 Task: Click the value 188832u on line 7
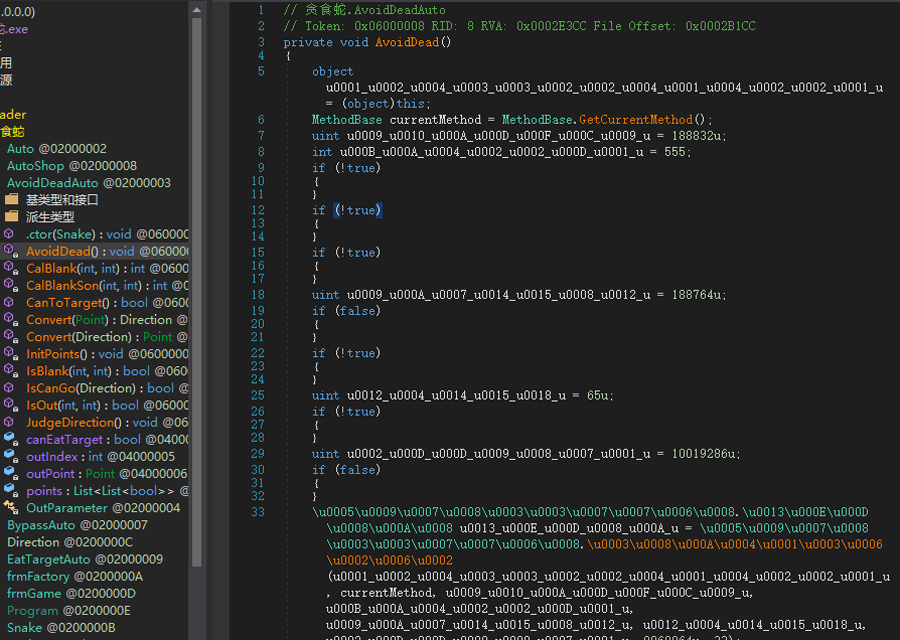[x=696, y=136]
